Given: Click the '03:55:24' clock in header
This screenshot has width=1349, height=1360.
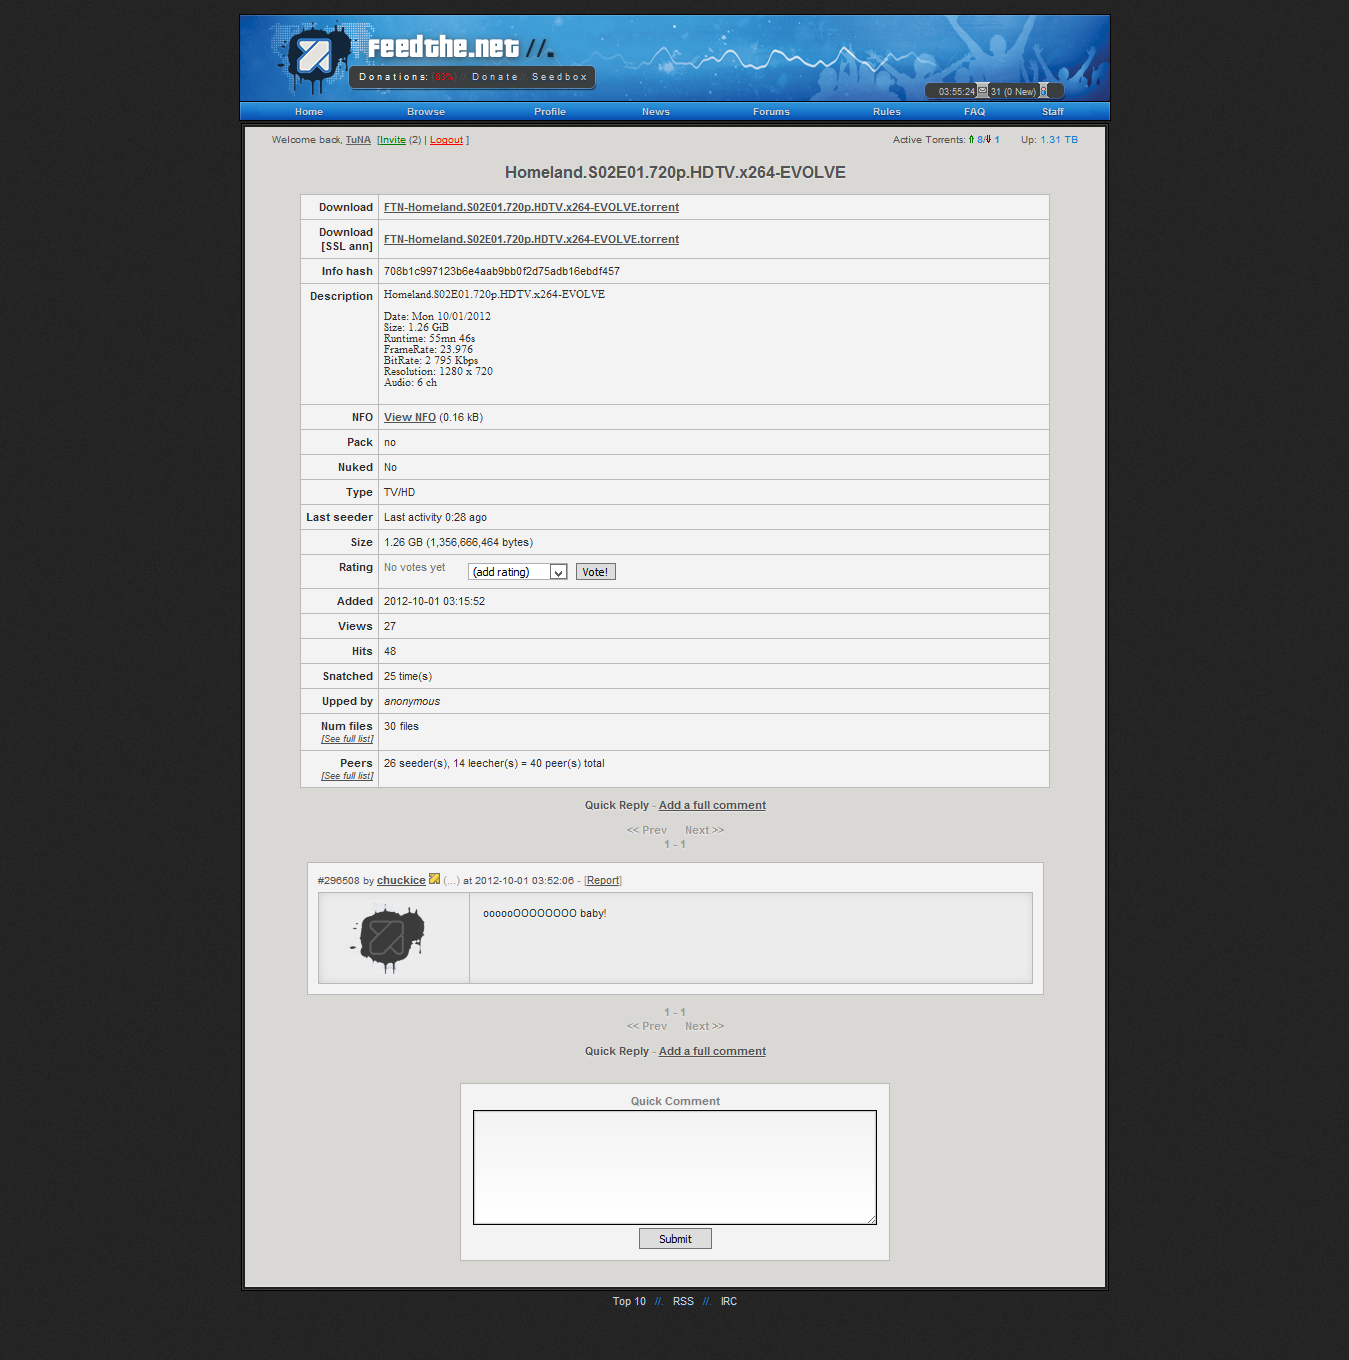Looking at the screenshot, I should pyautogui.click(x=956, y=91).
